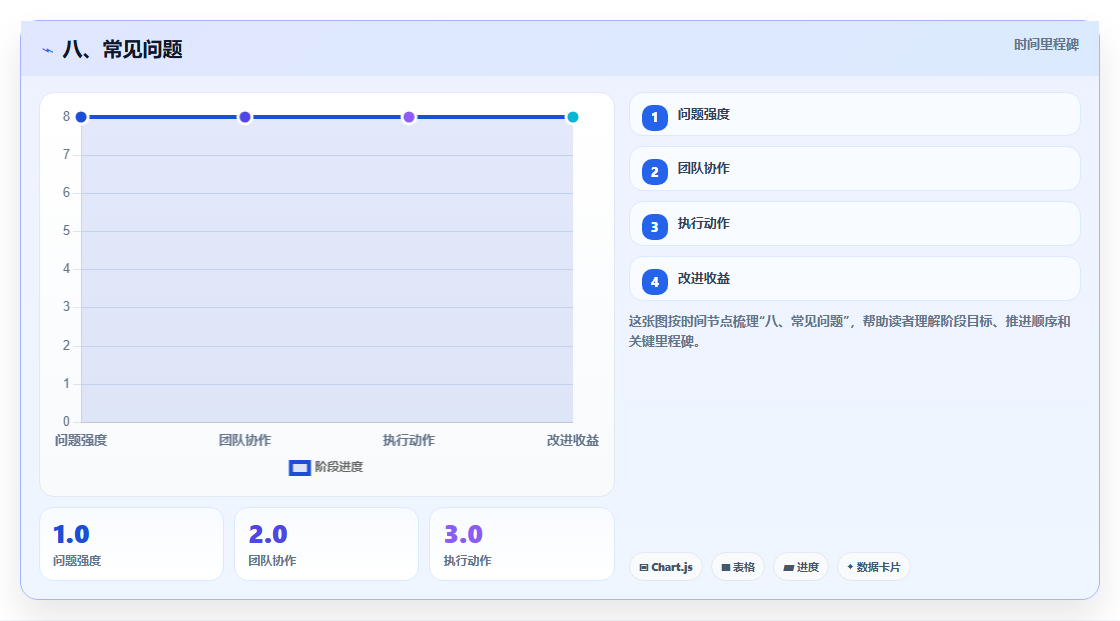Open the 团队协作 milestone row text
This screenshot has width=1120, height=621.
[x=704, y=169]
